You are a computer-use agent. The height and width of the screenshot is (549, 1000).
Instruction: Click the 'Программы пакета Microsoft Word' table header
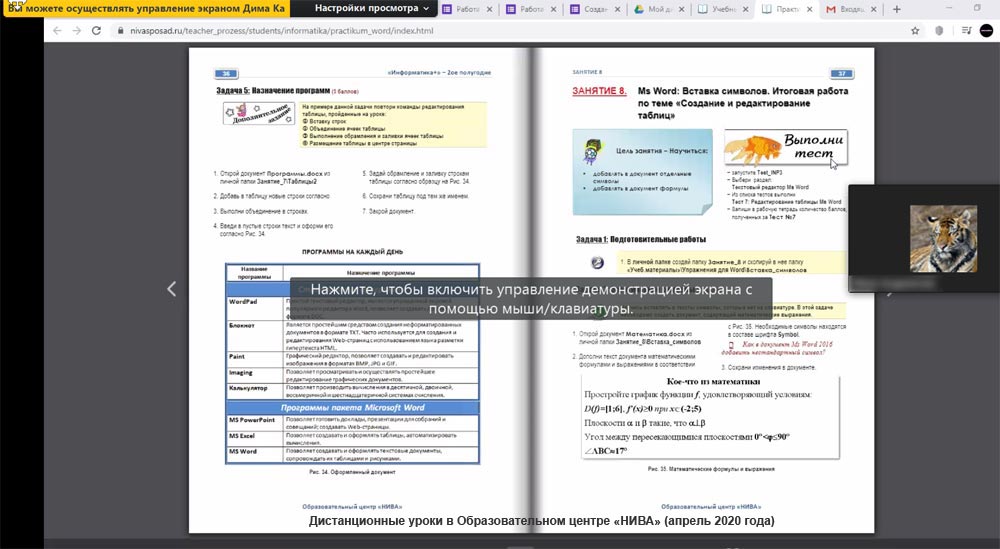click(353, 407)
